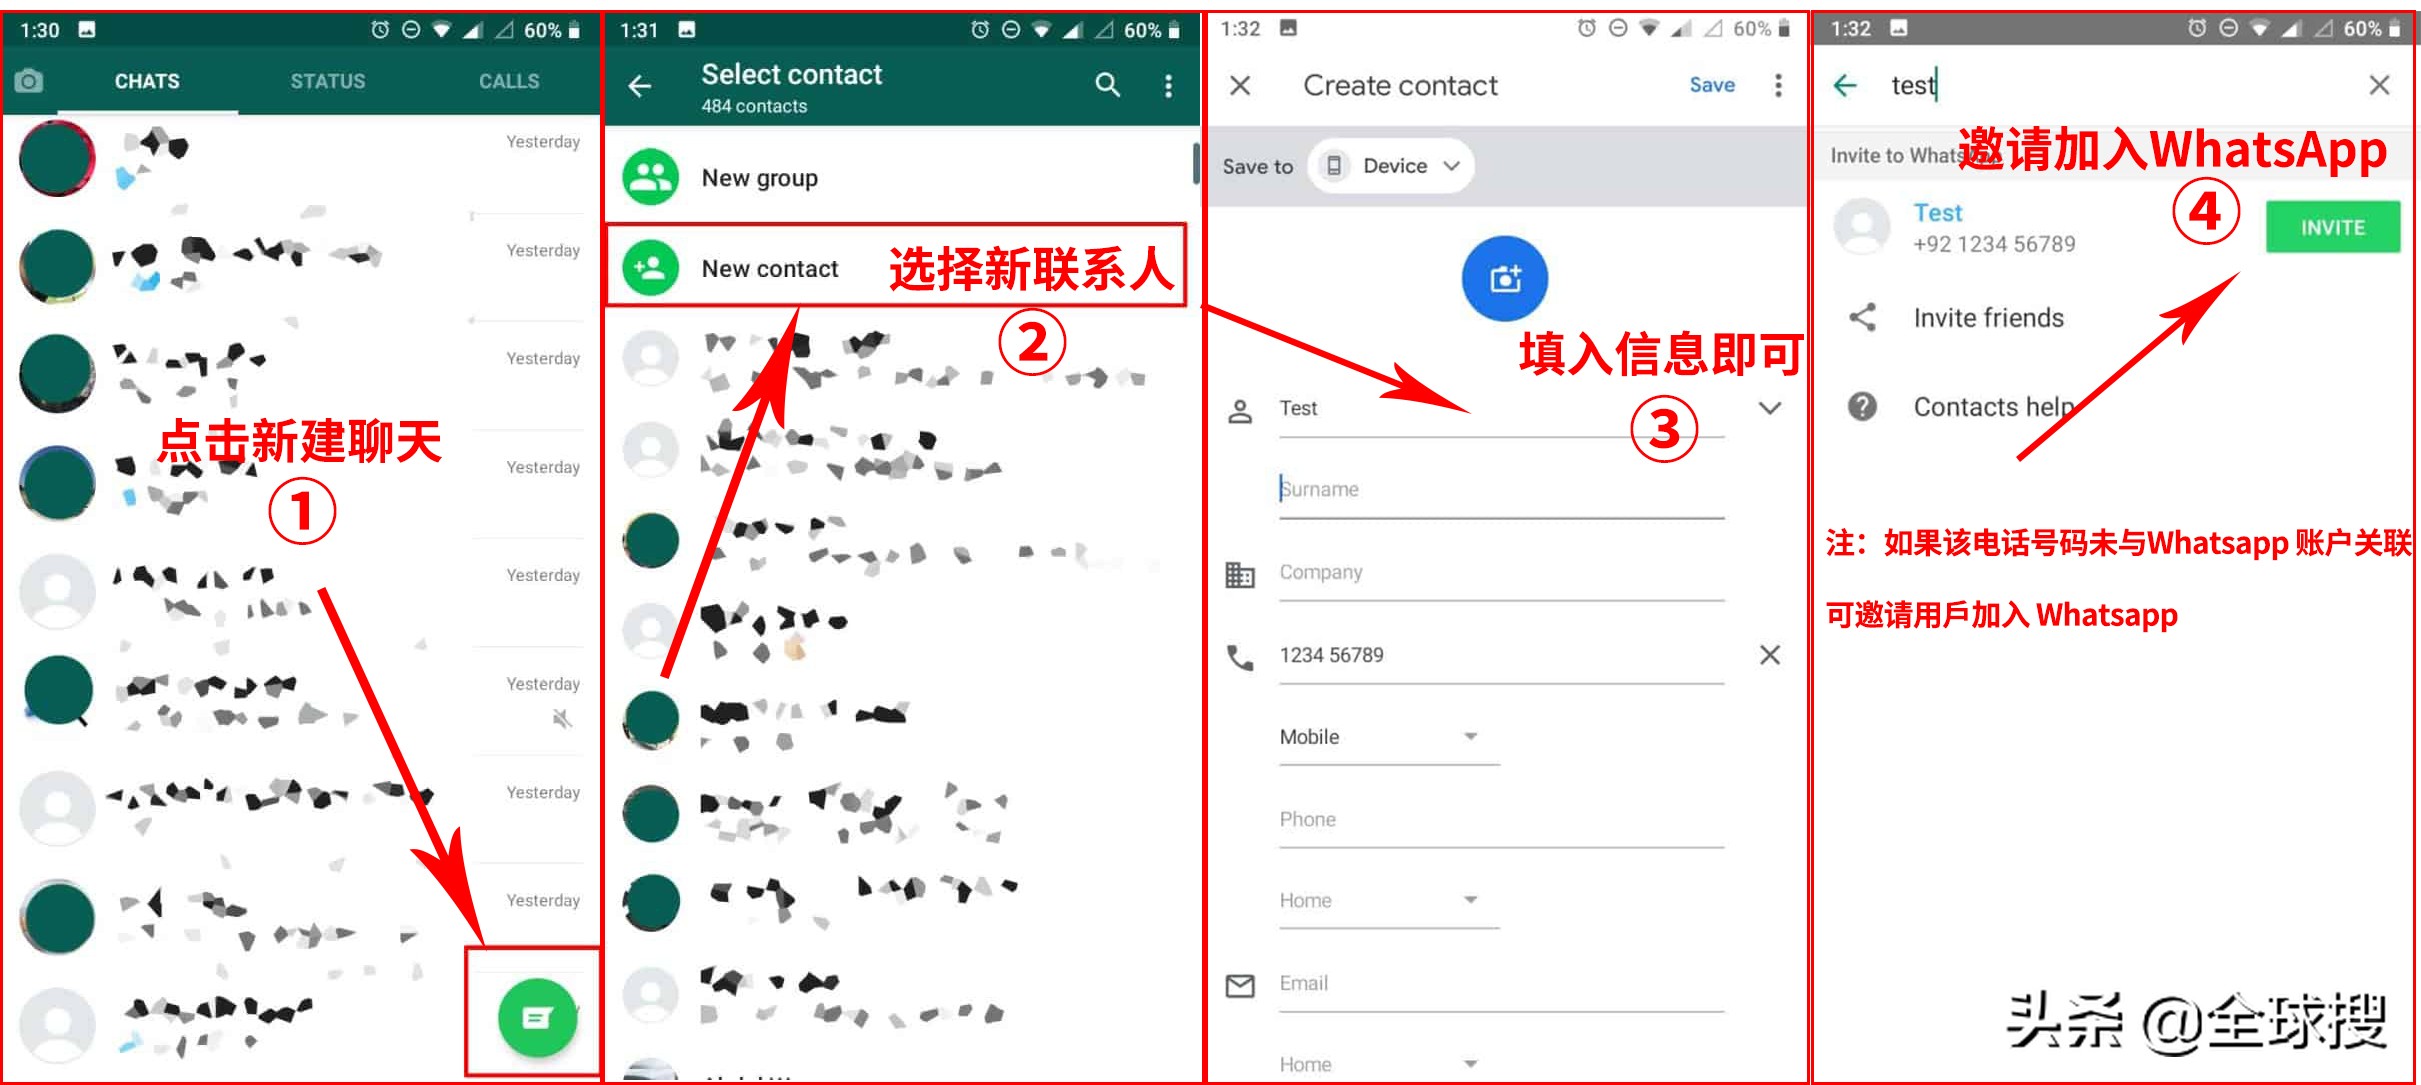Click the INVITE button for Test contact
Screen dimensions: 2421x1085
pos(2331,227)
